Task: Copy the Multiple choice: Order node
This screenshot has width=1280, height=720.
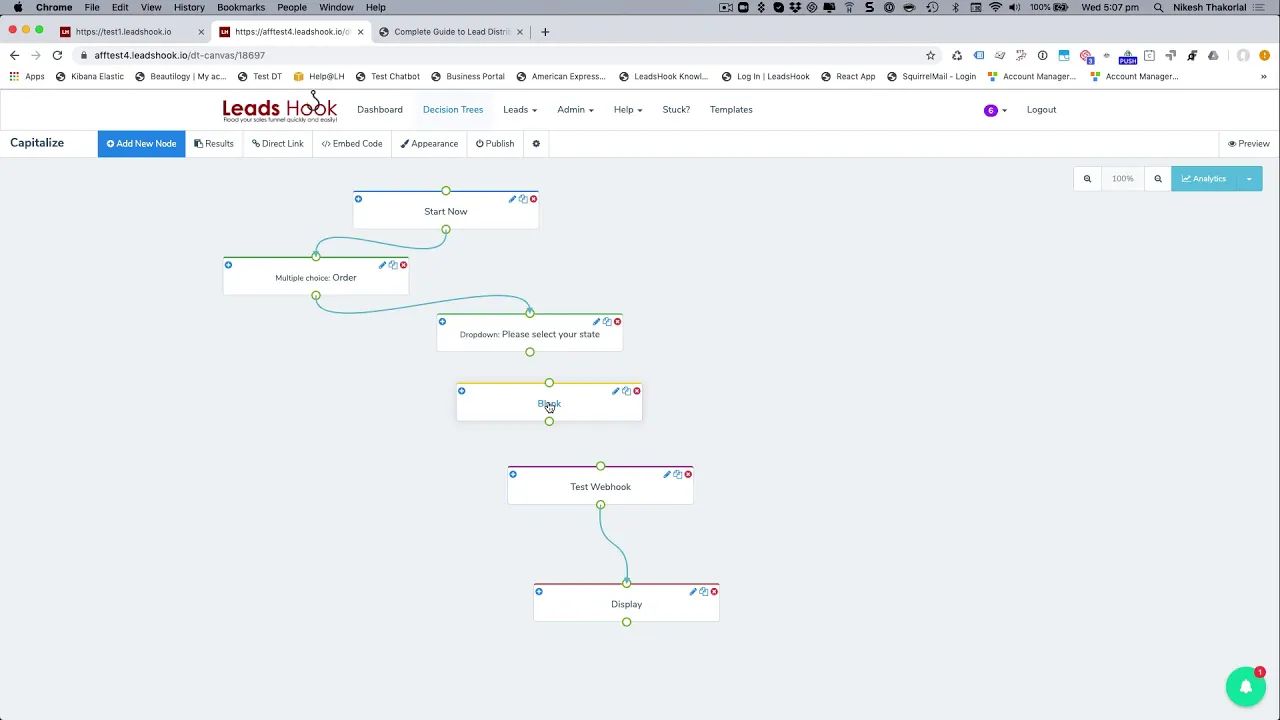Action: 393,265
